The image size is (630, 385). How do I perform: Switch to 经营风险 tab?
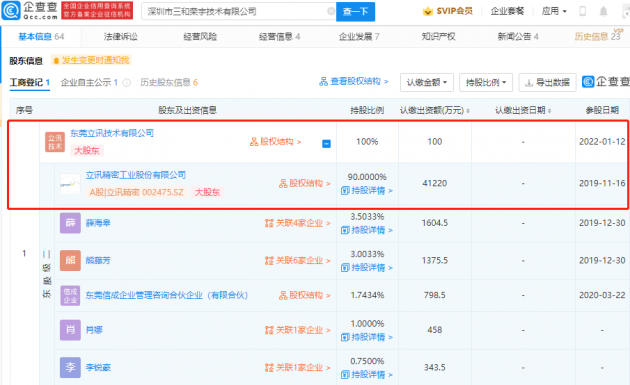[200, 37]
